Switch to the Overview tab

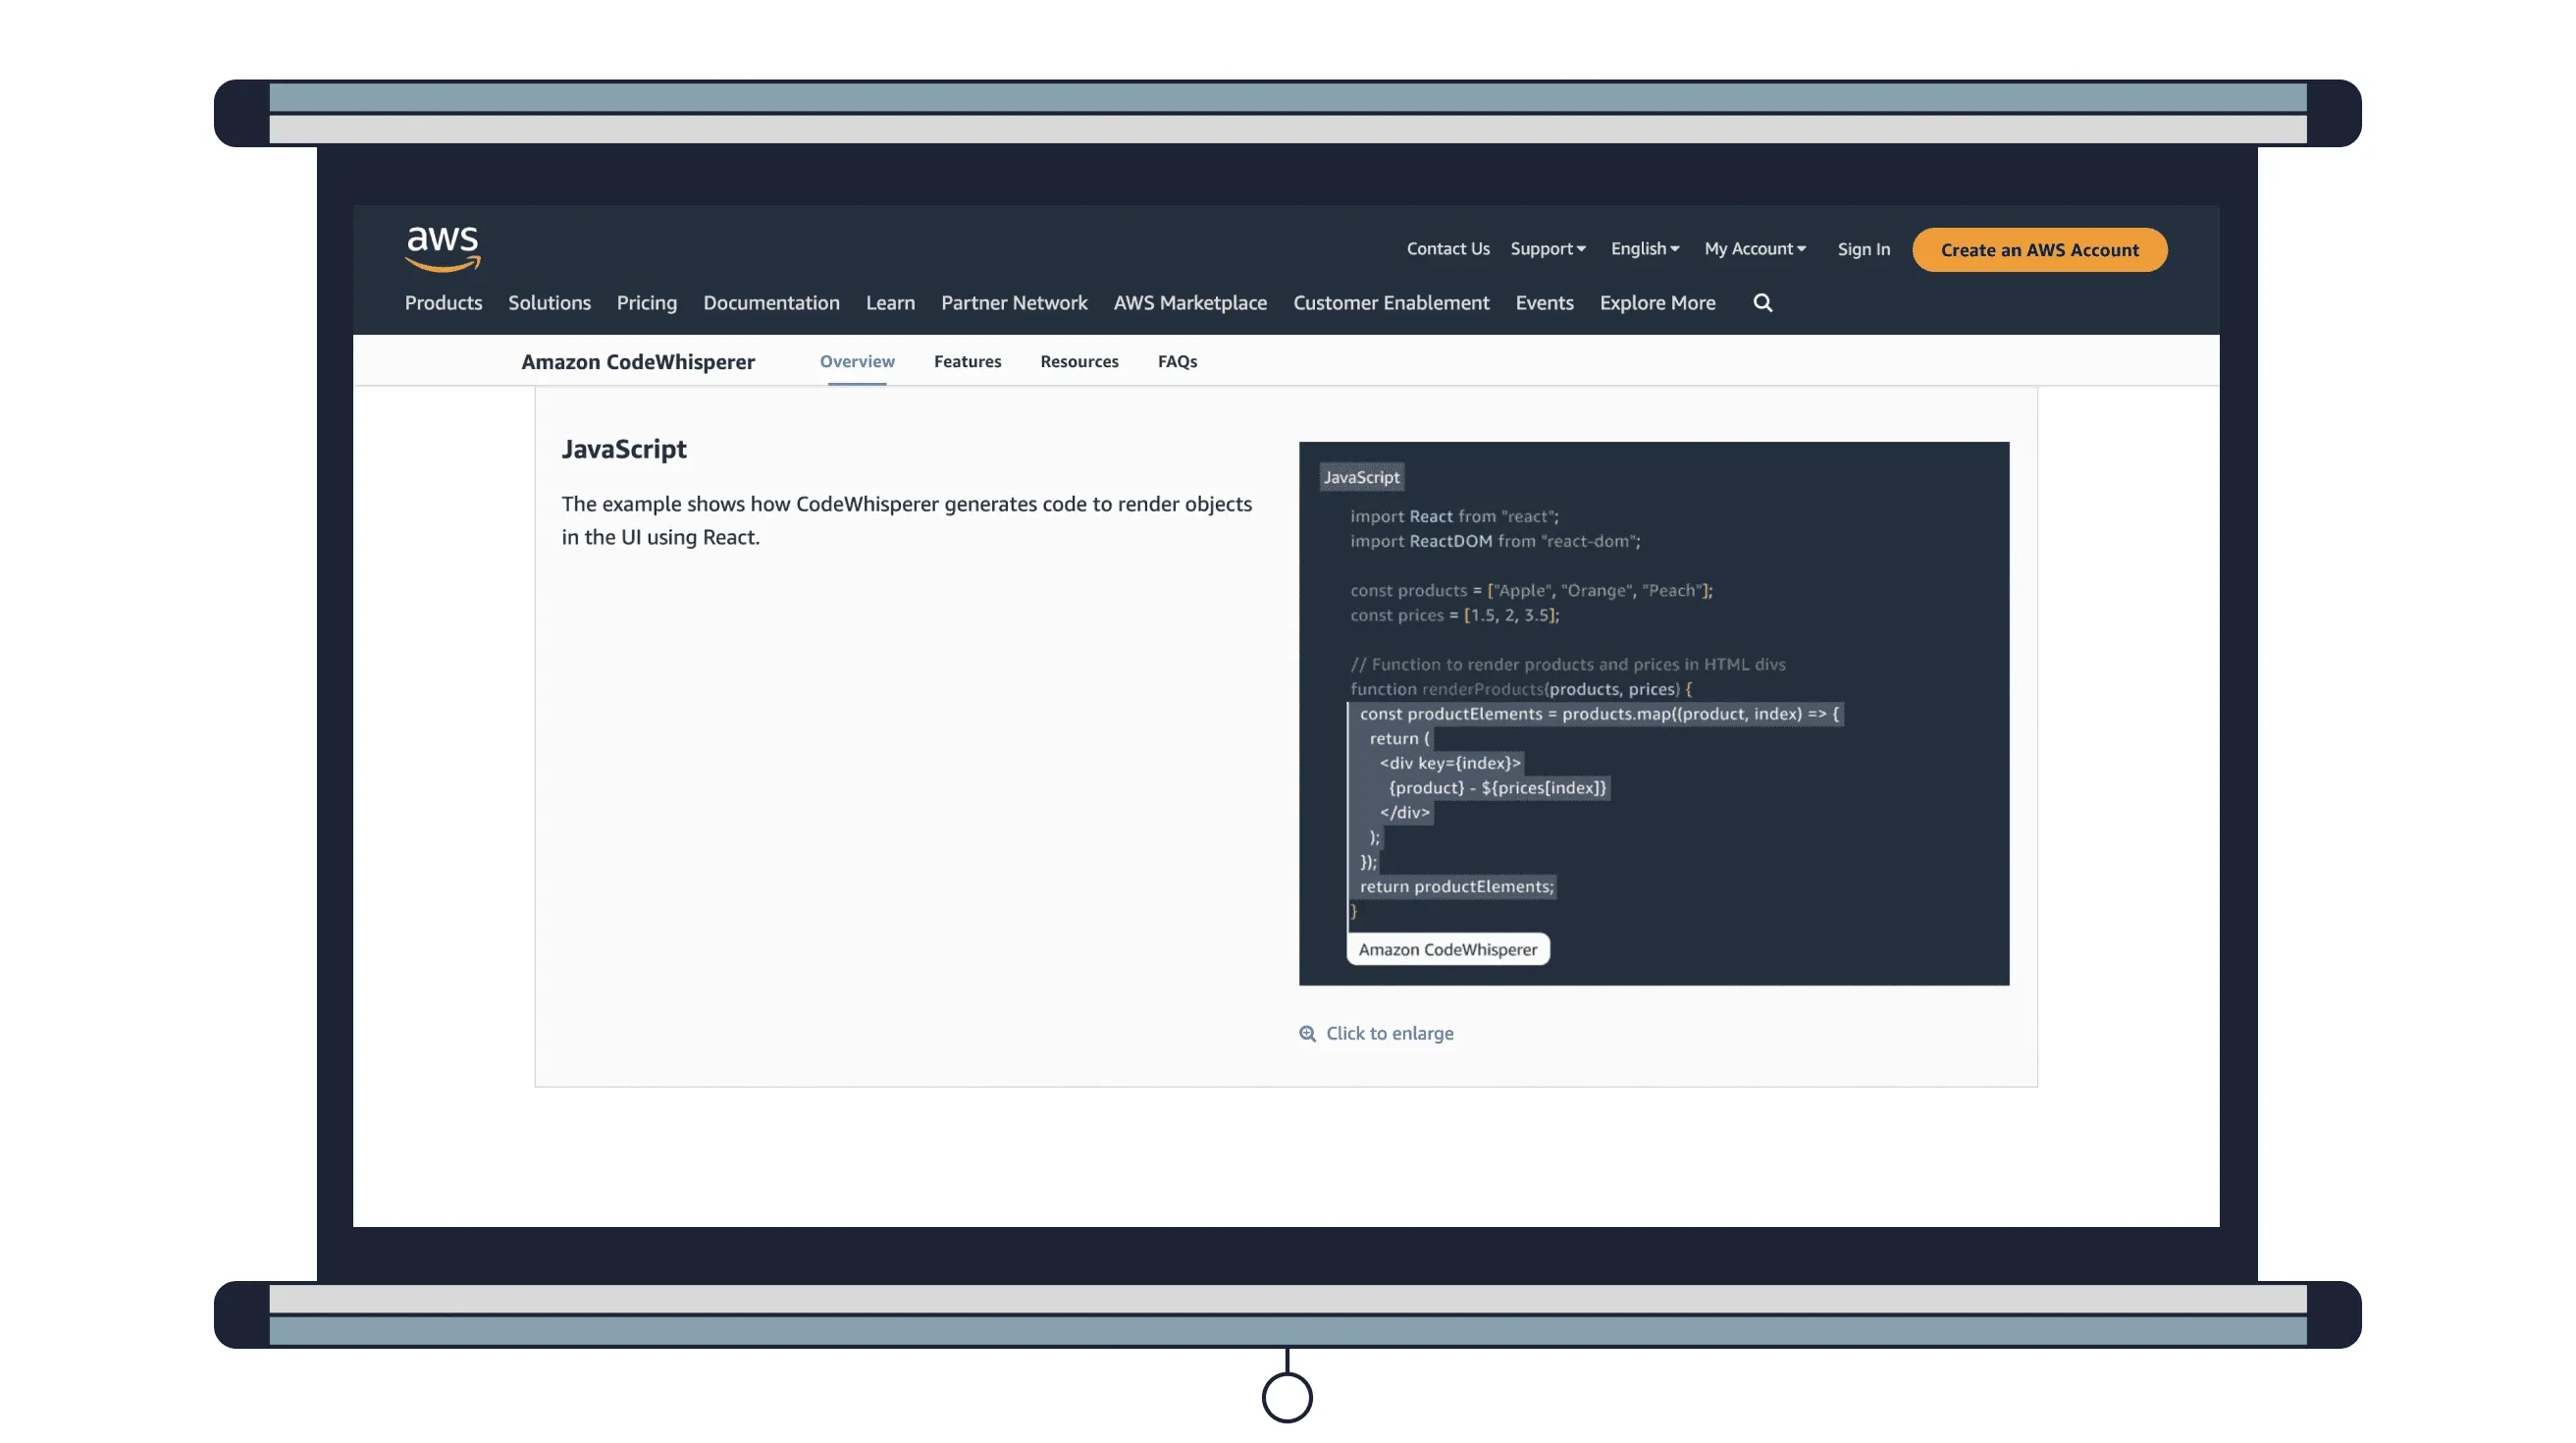click(x=856, y=362)
